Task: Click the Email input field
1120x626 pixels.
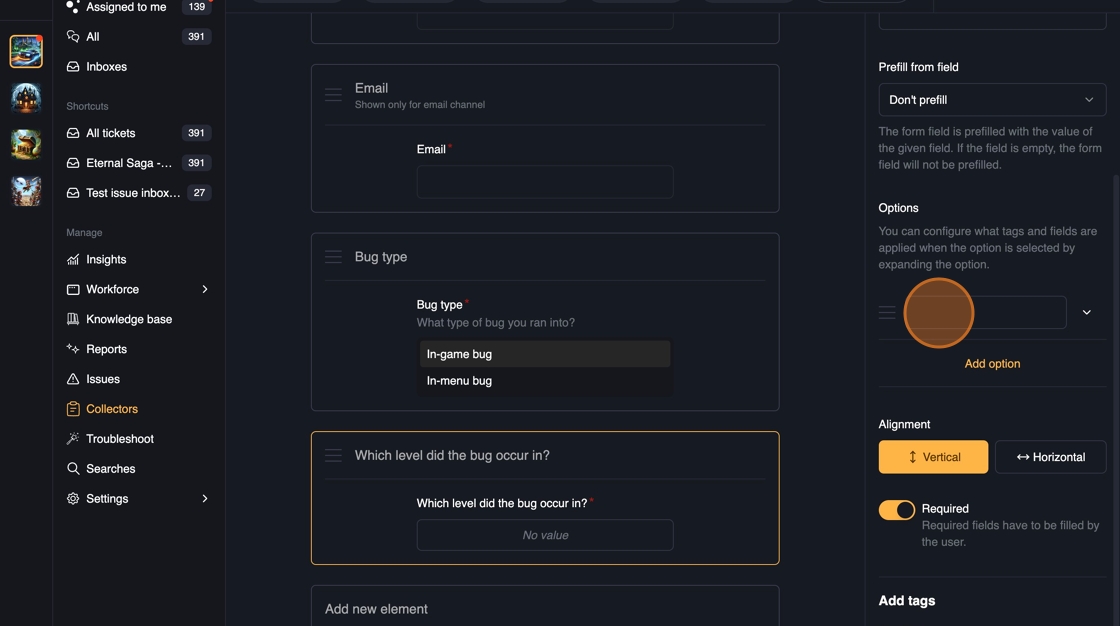Action: tap(545, 182)
